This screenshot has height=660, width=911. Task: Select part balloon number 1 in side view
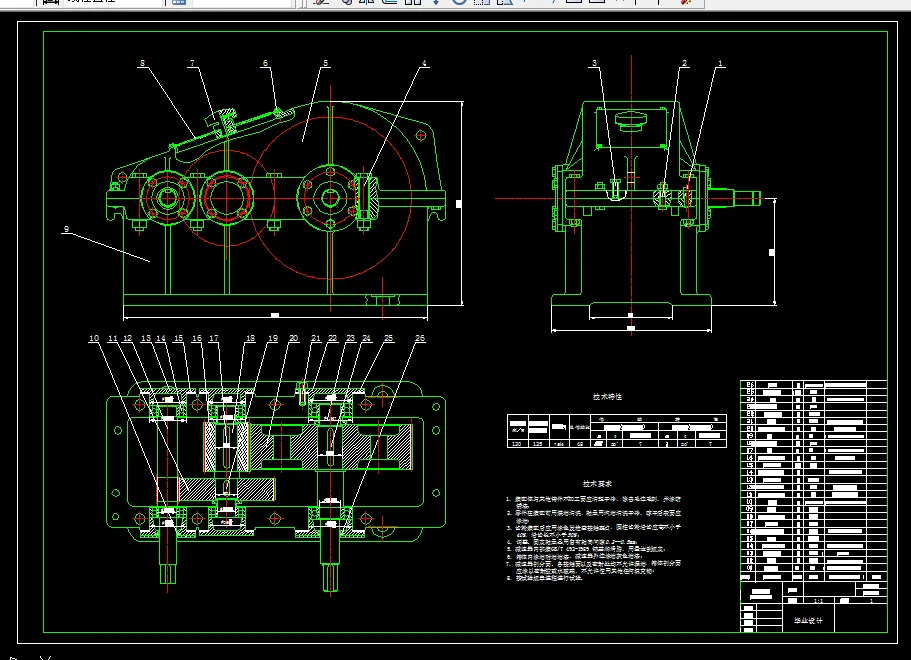720,63
